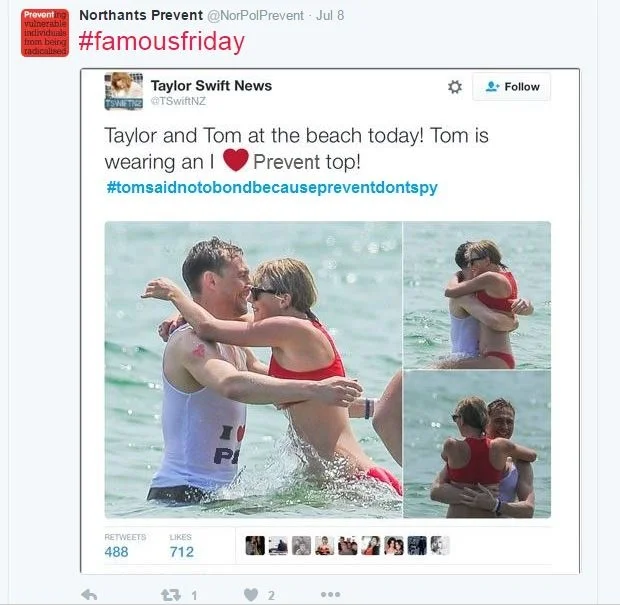The height and width of the screenshot is (605, 620).
Task: Open the bottom-right hugging photo
Action: 477,444
